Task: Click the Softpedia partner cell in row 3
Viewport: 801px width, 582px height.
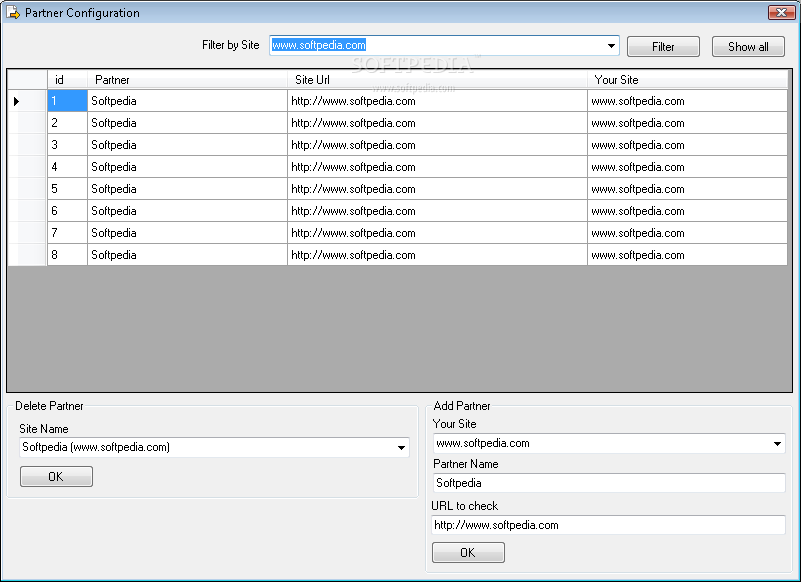Action: pos(187,145)
